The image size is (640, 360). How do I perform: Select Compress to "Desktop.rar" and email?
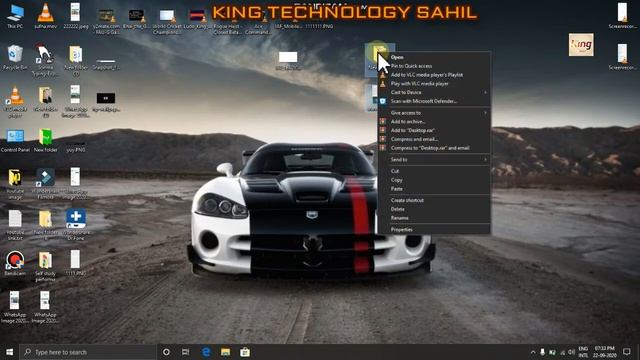pyautogui.click(x=434, y=148)
